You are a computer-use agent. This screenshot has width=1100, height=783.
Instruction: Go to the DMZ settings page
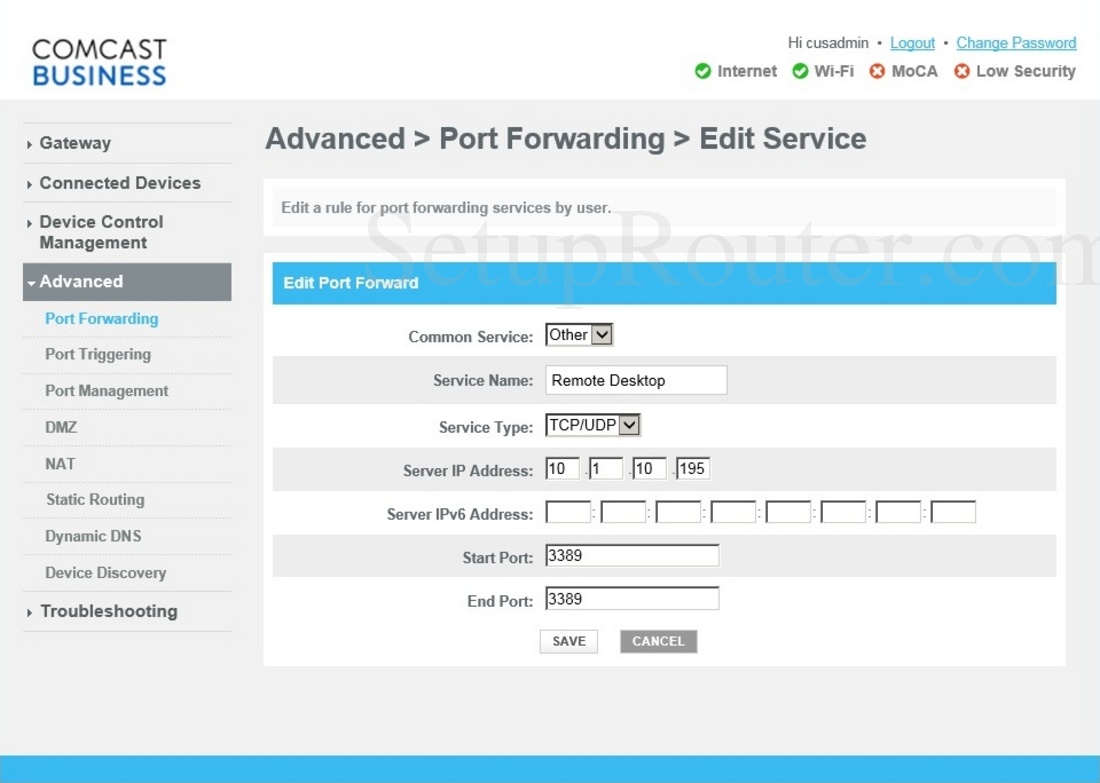61,427
